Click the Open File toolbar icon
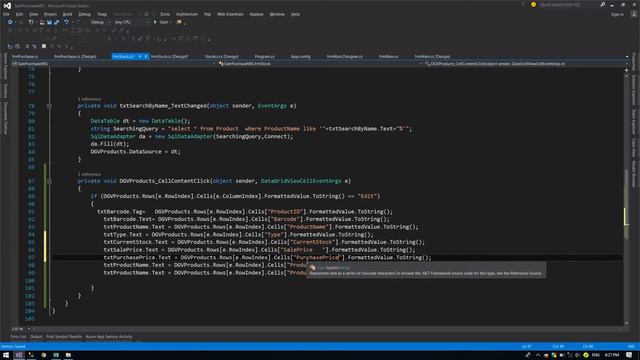 pyautogui.click(x=42, y=22)
